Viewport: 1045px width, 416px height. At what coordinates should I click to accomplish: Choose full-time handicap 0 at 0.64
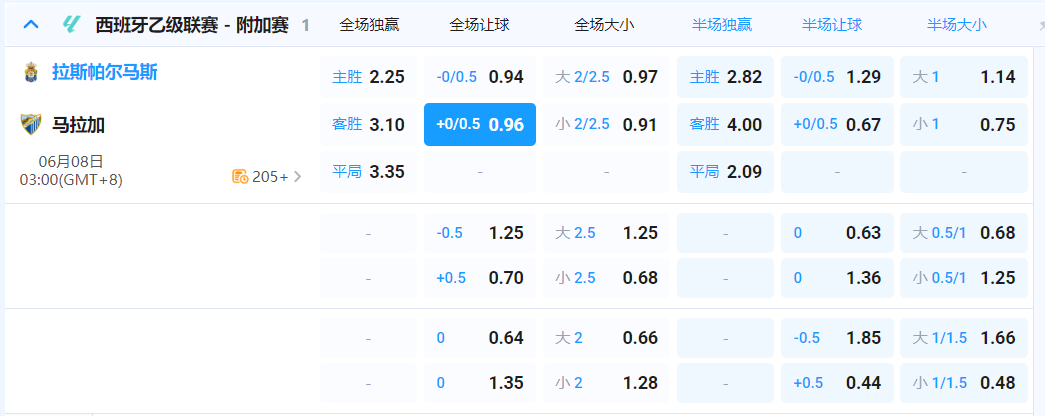[x=480, y=338]
